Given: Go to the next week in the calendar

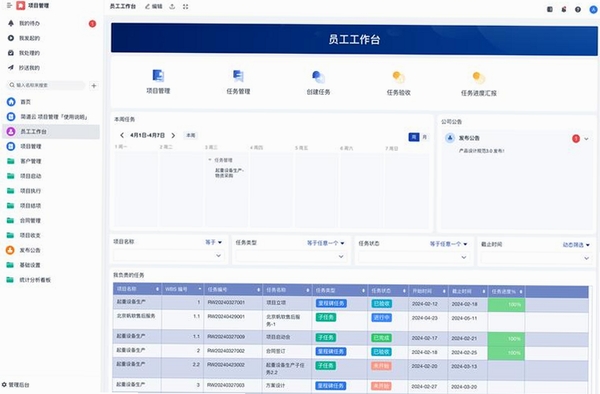Looking at the screenshot, I should coord(173,135).
